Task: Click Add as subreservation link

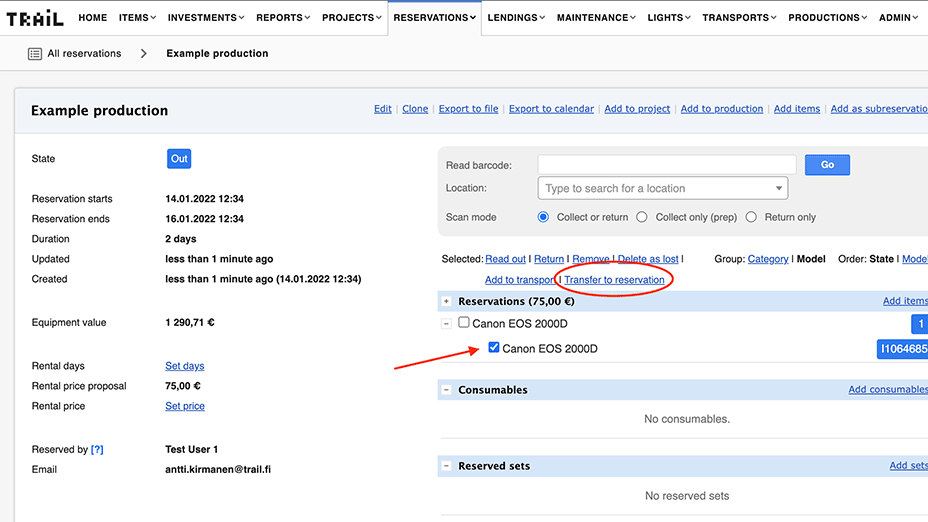Action: click(x=879, y=109)
